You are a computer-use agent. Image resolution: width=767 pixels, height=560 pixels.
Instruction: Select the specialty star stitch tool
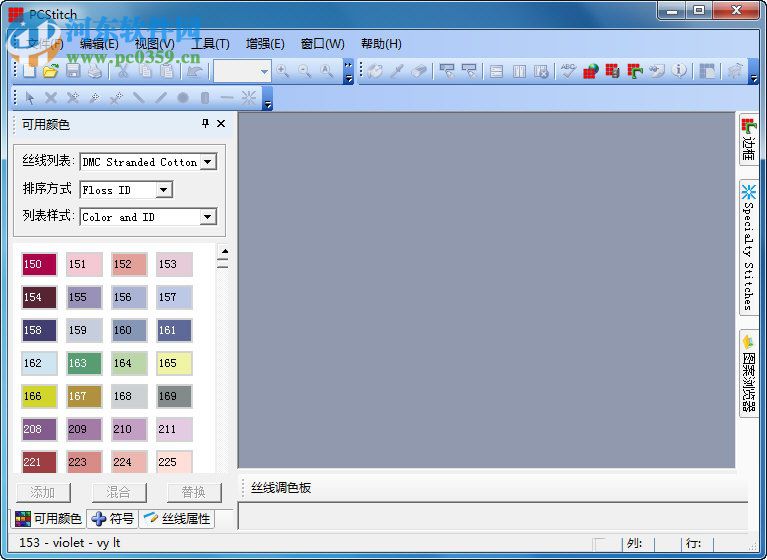[248, 98]
